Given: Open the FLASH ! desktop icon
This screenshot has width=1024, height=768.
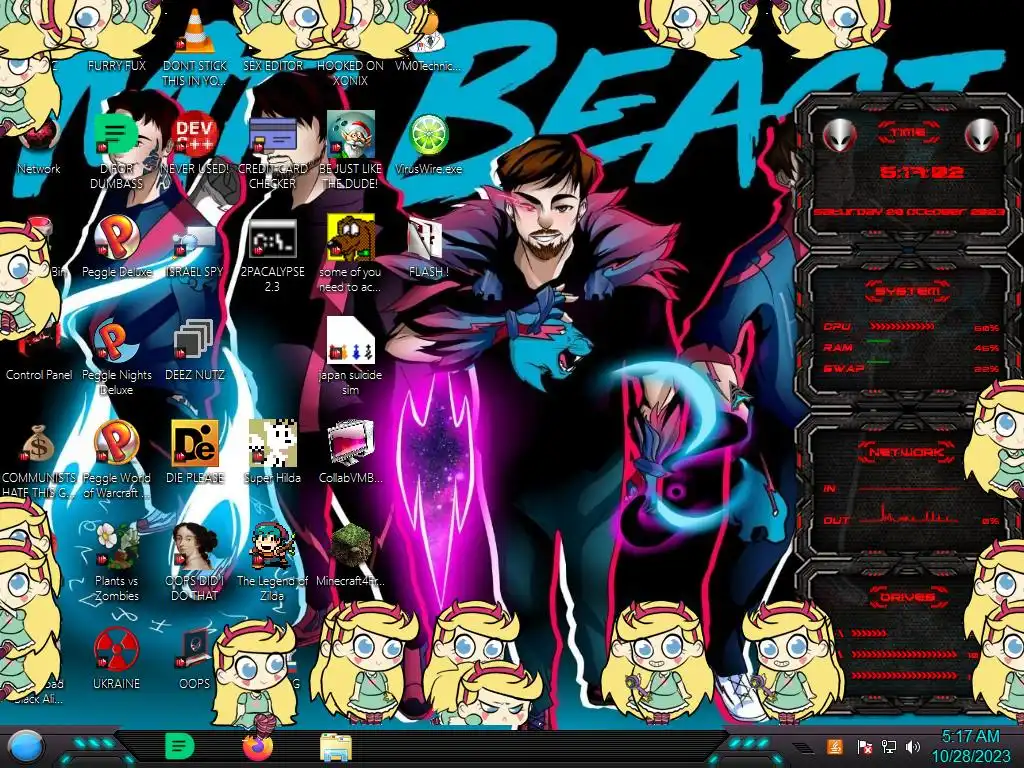Looking at the screenshot, I should tap(428, 248).
